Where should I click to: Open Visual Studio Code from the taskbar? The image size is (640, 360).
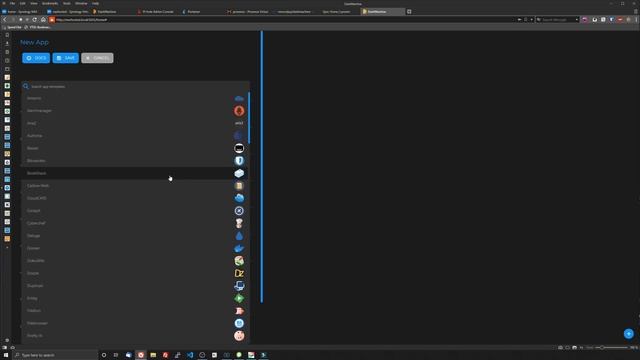point(190,355)
